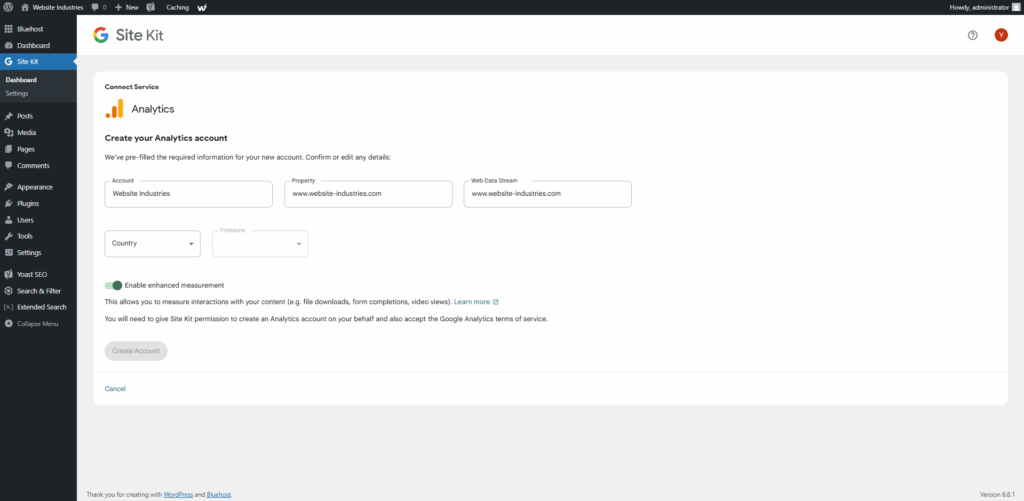Open Appearance in the sidebar
The width and height of the screenshot is (1024, 501).
(34, 187)
